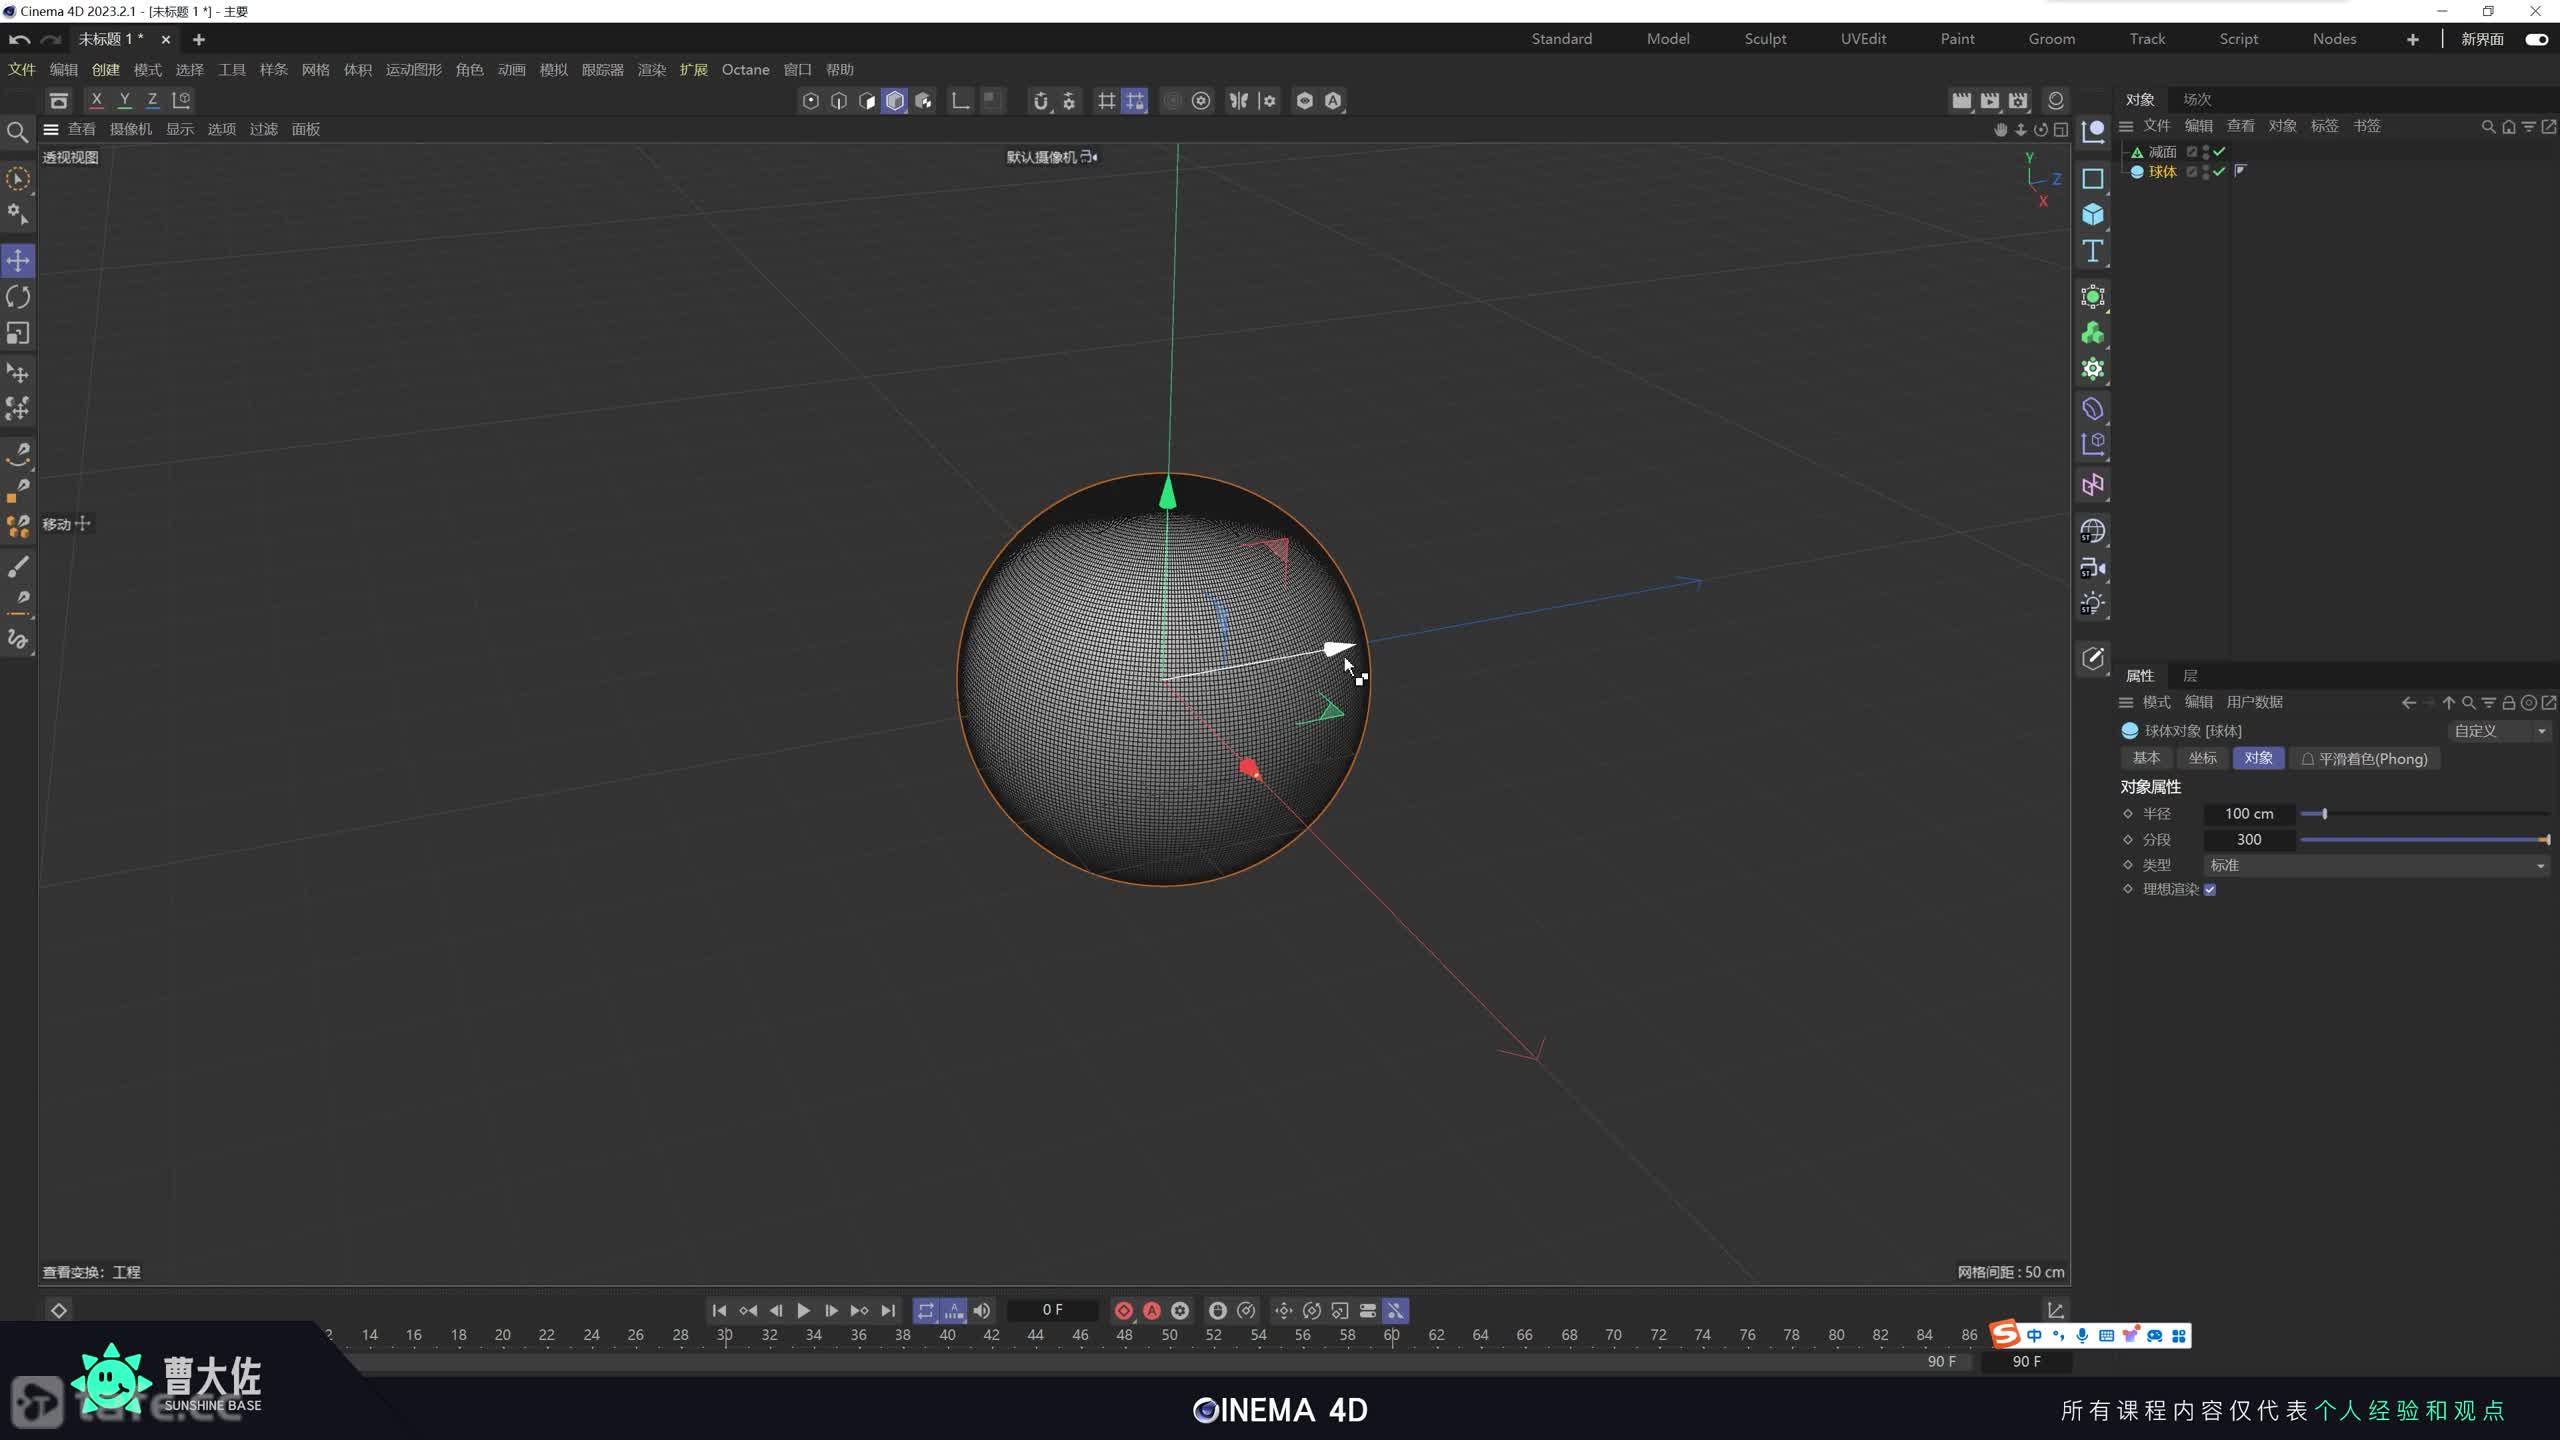2560x1440 pixels.
Task: Switch to the Sculpt layout tab
Action: [1764, 39]
